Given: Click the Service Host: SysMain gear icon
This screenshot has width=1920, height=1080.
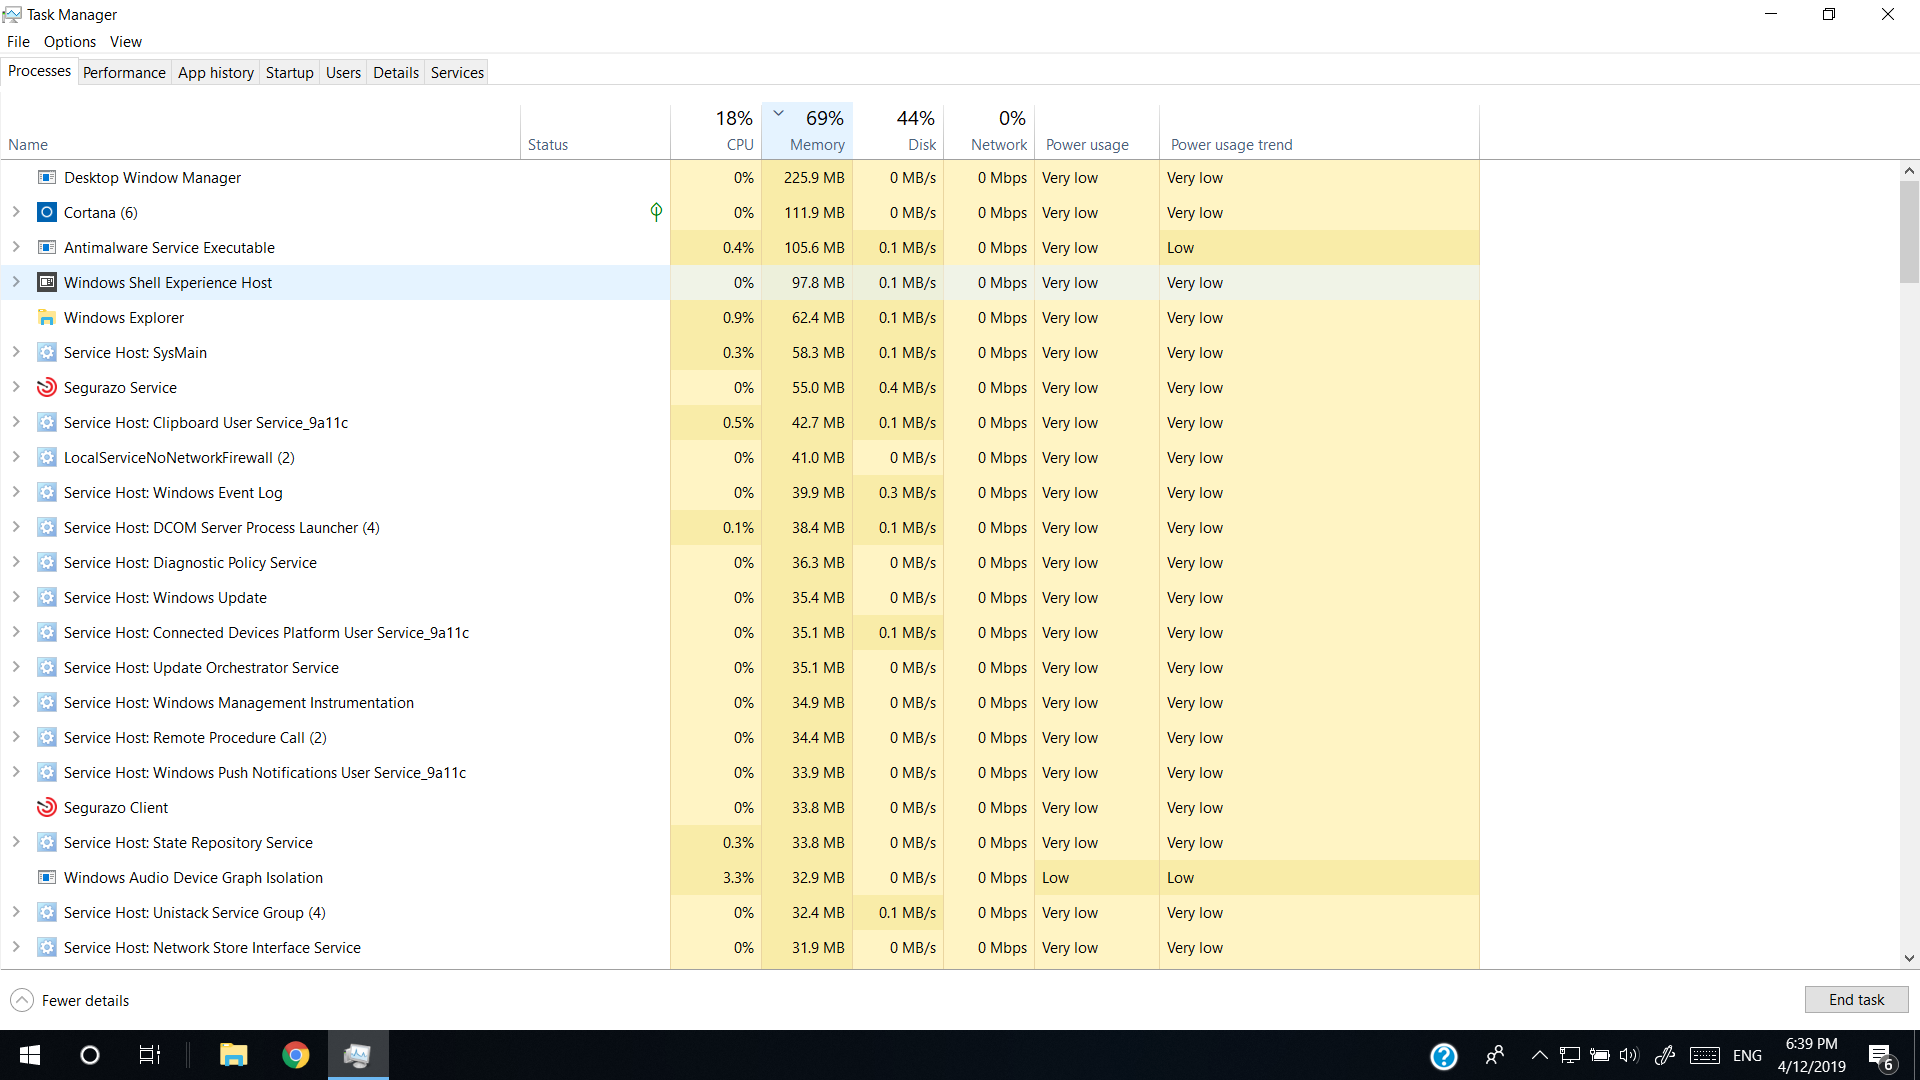Looking at the screenshot, I should pyautogui.click(x=46, y=353).
